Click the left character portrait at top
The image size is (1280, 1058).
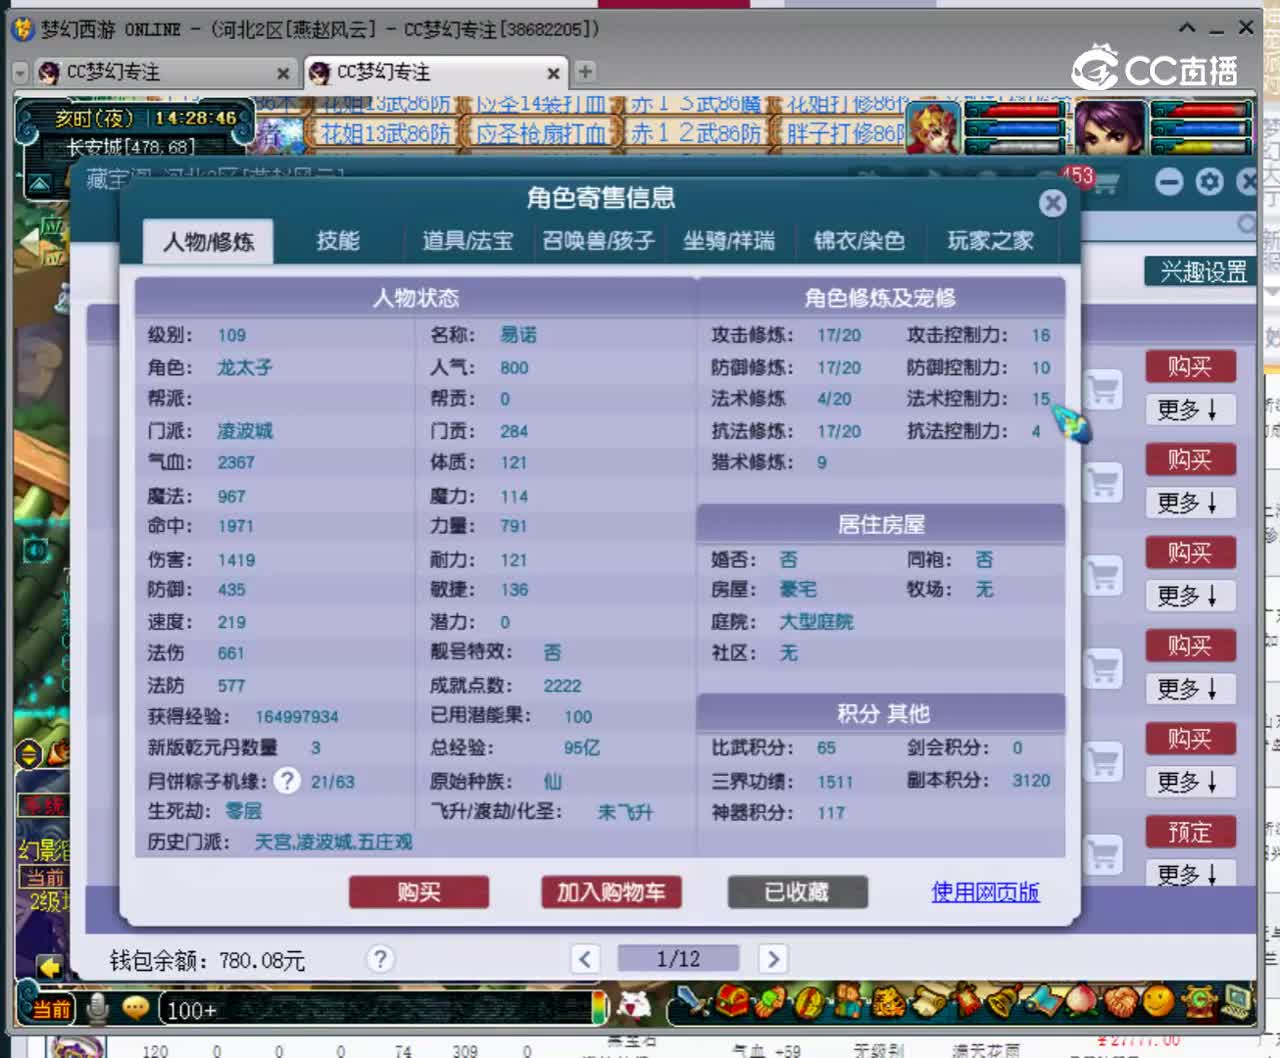(x=933, y=127)
